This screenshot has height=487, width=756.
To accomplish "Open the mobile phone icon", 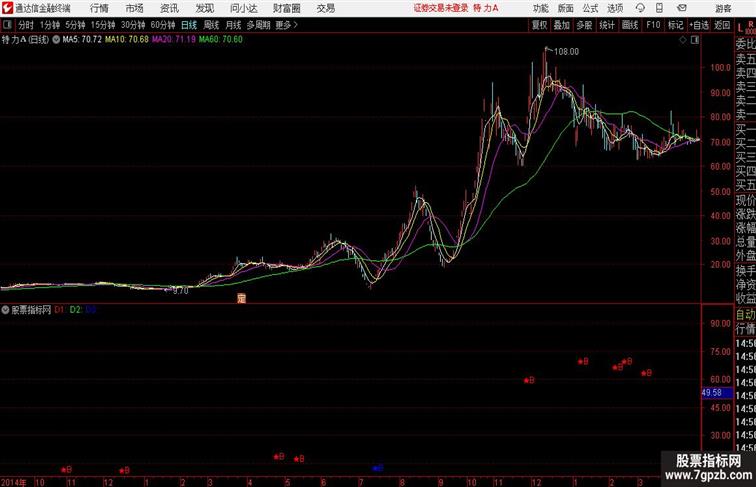I will (659, 8).
